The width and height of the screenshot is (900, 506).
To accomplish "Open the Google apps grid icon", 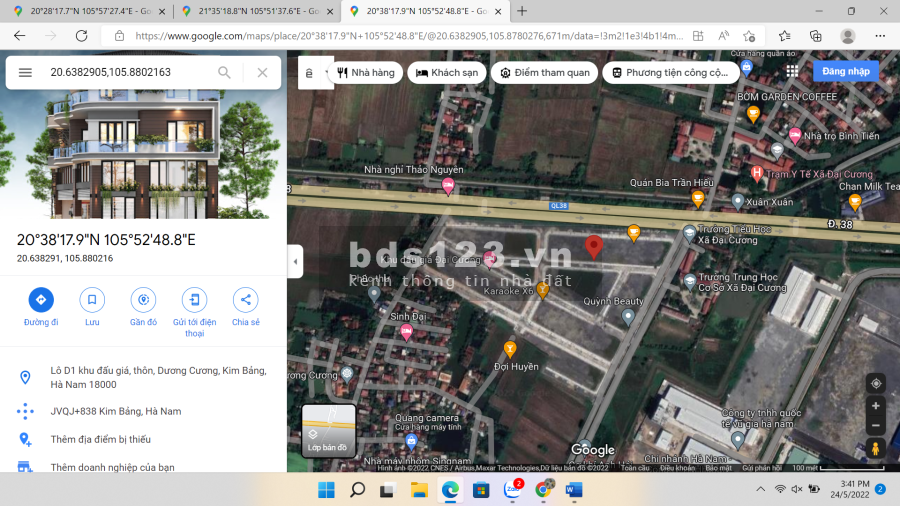I will [x=792, y=71].
